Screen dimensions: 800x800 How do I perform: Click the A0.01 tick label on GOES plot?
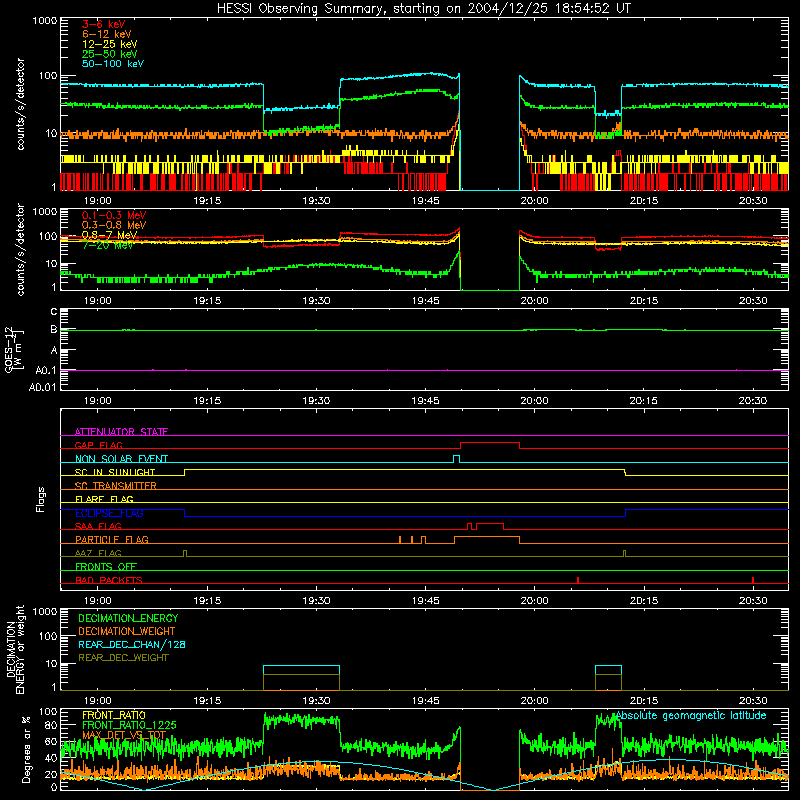[43, 387]
